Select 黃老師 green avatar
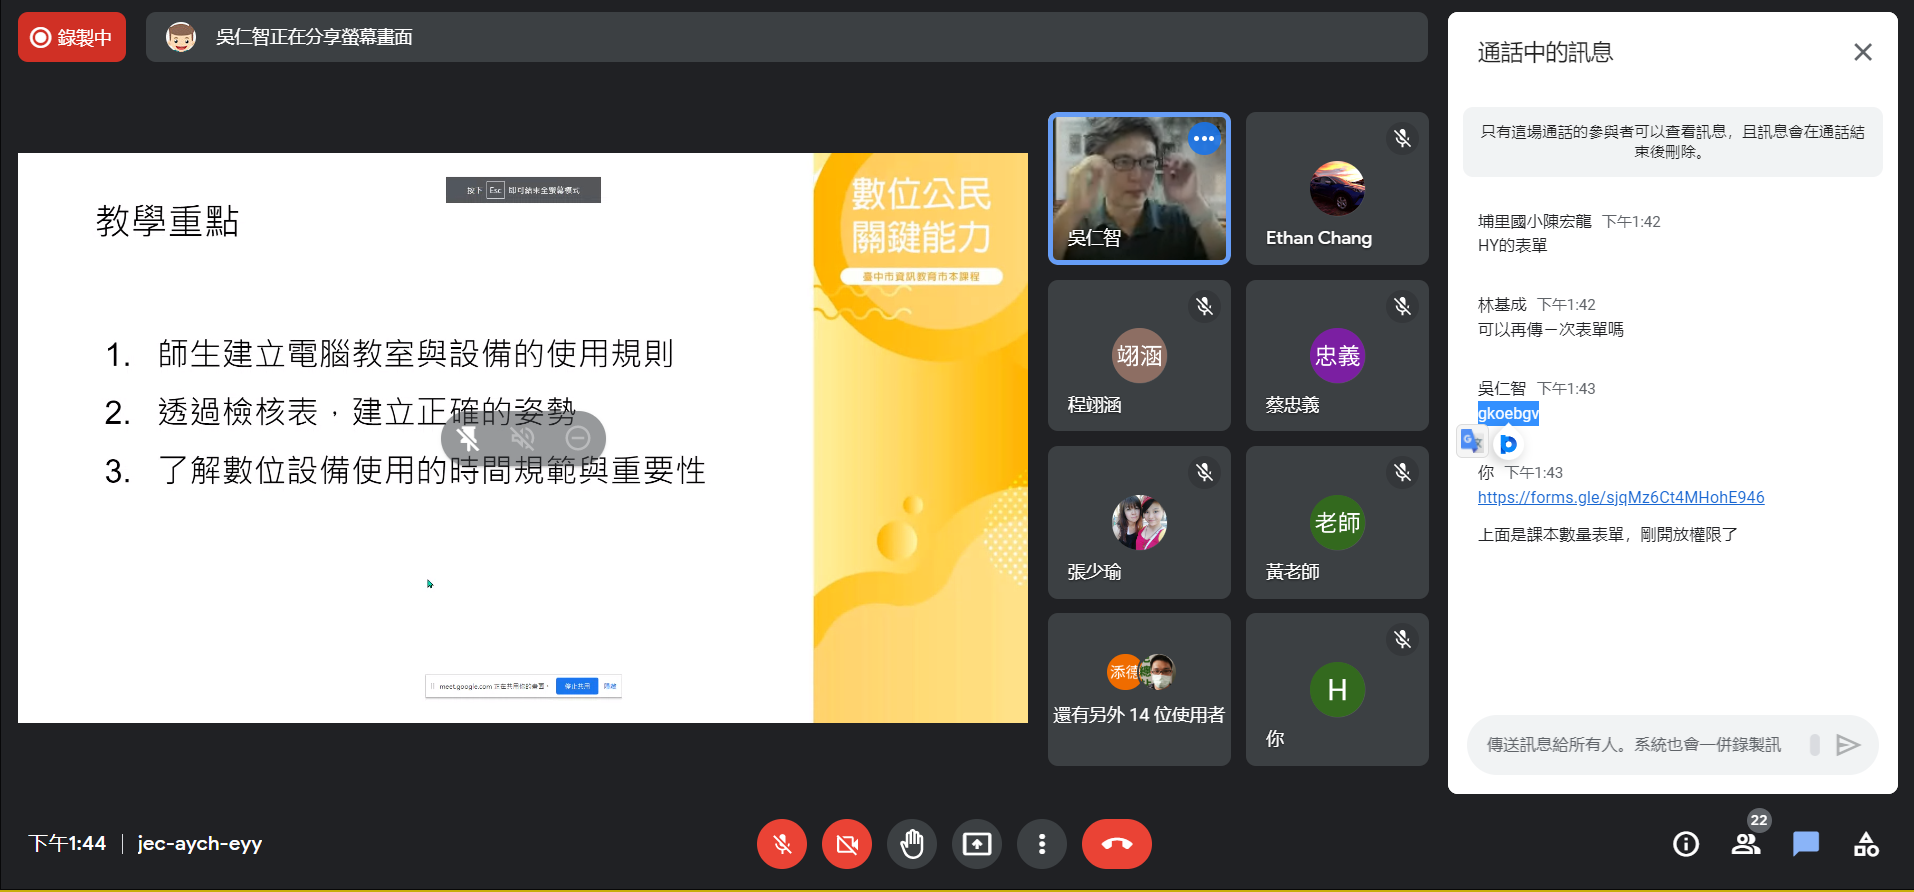This screenshot has height=892, width=1914. [1337, 522]
